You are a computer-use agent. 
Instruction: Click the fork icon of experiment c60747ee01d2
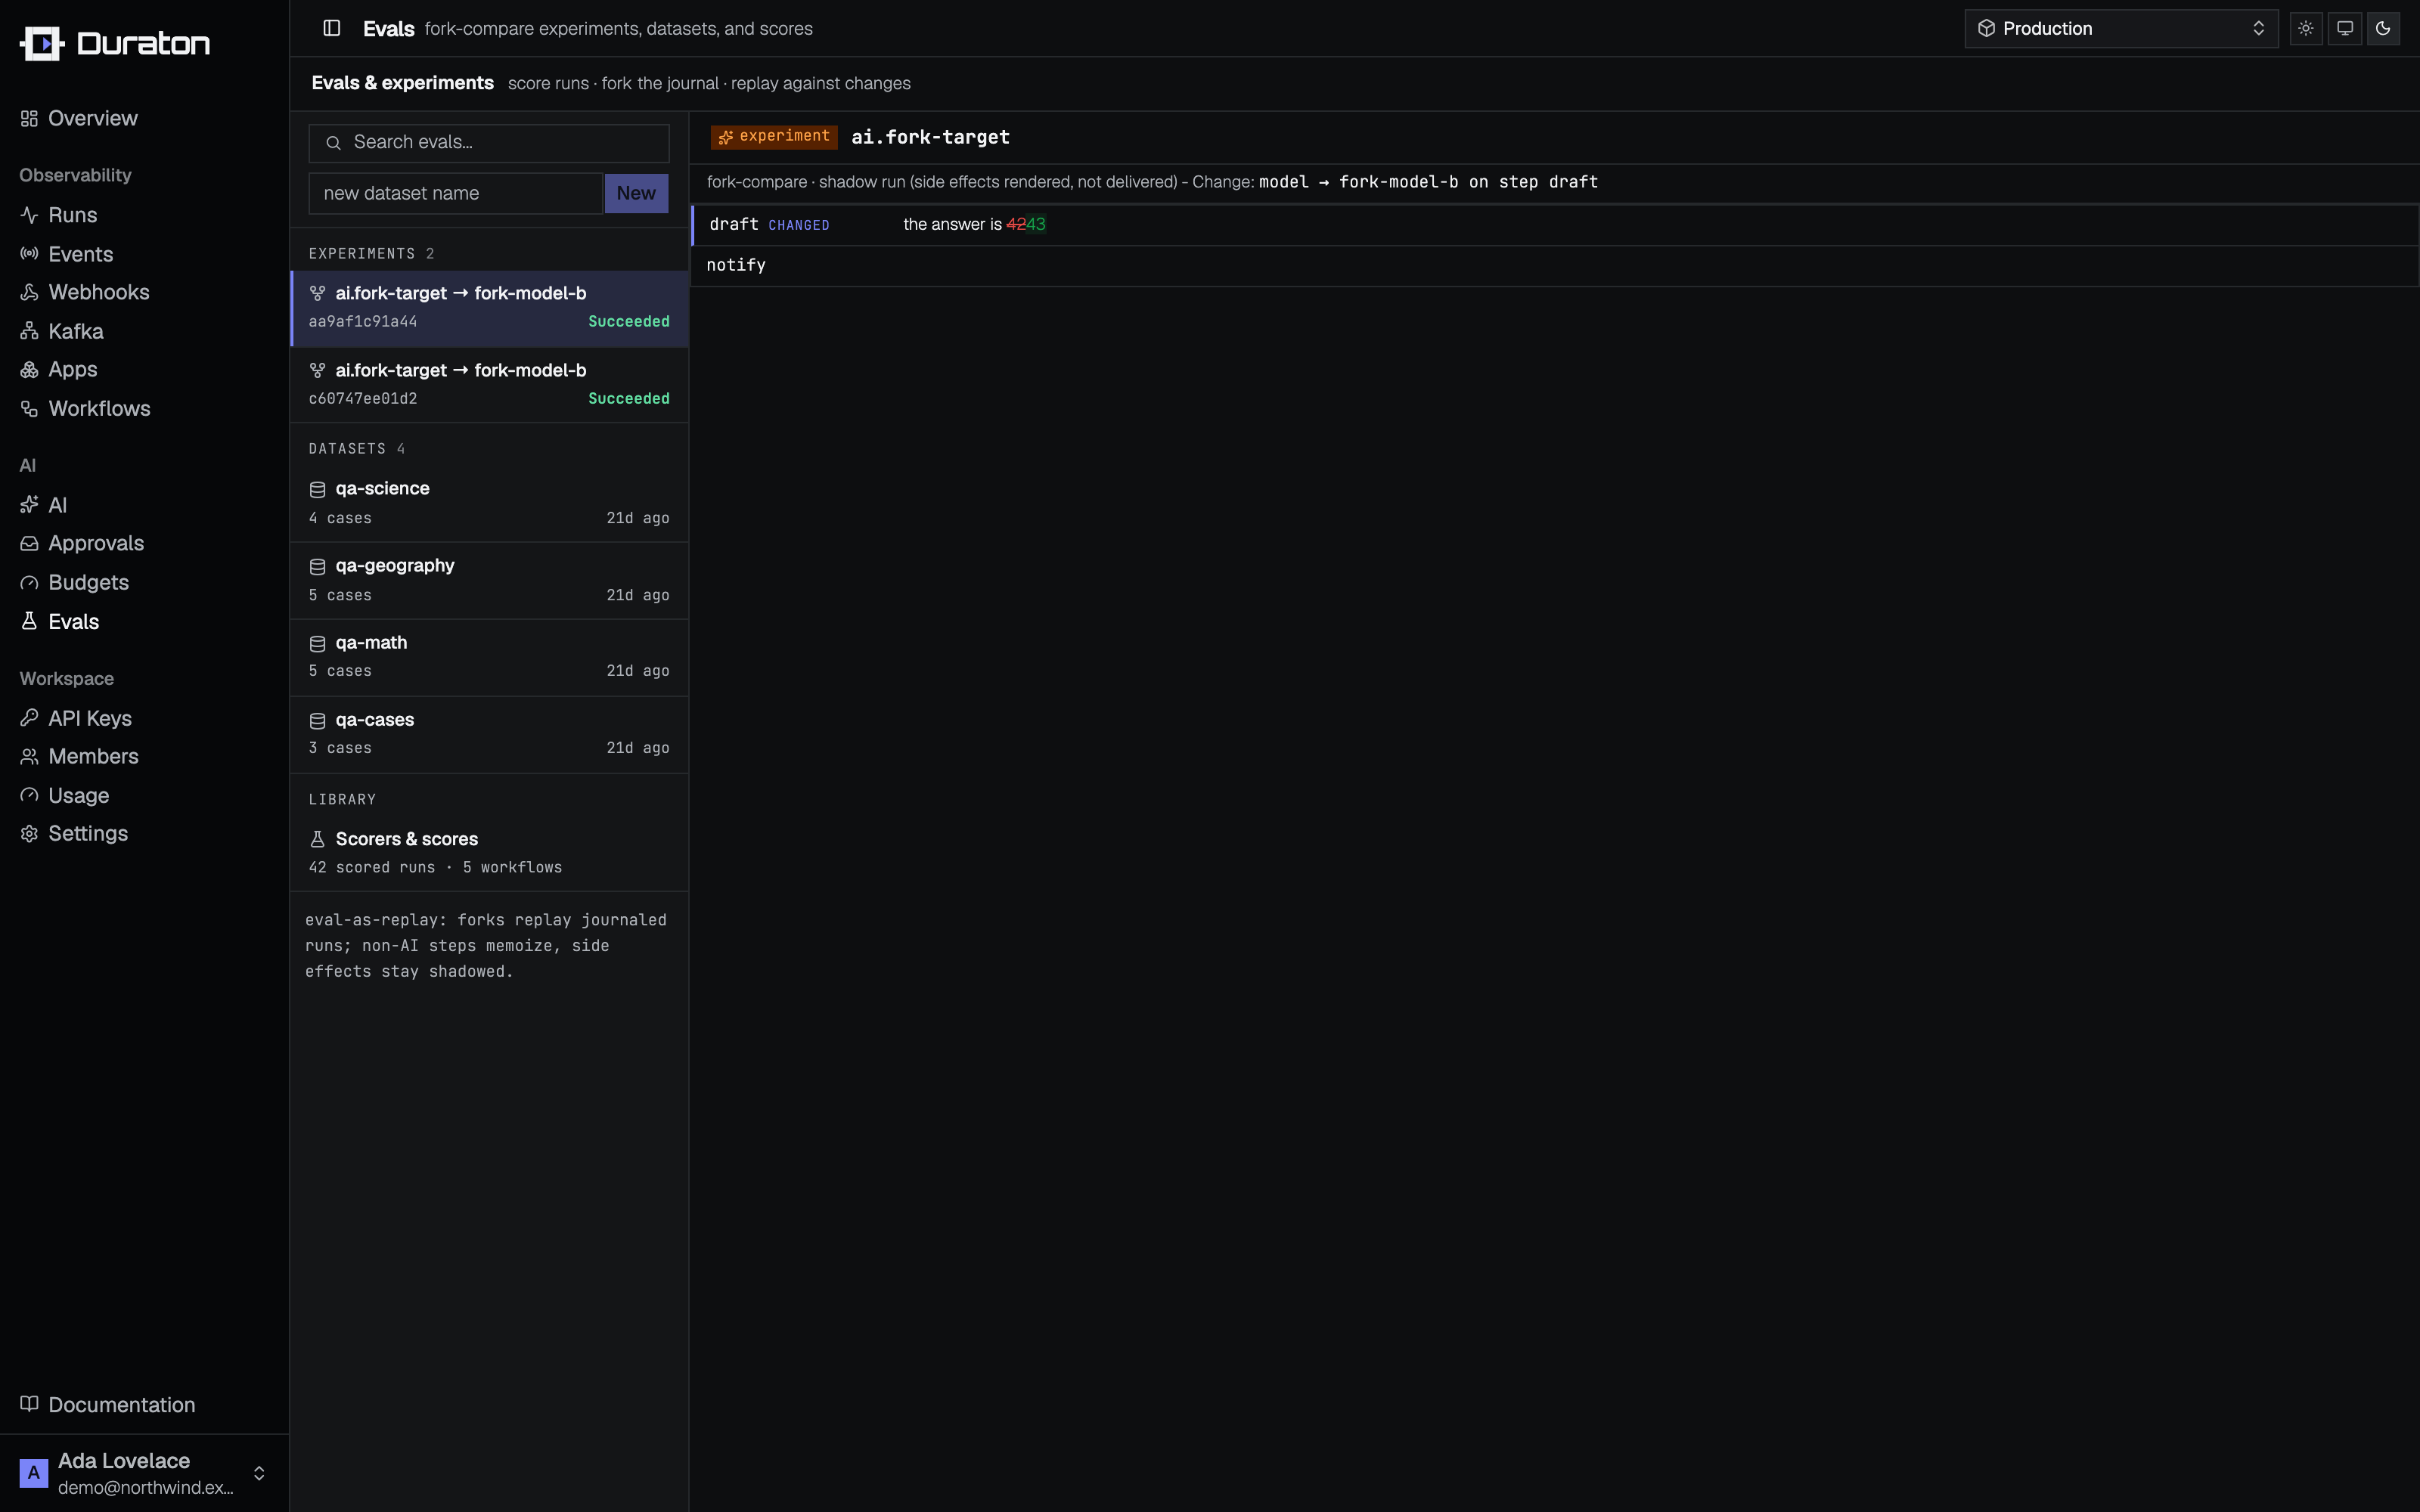[318, 370]
